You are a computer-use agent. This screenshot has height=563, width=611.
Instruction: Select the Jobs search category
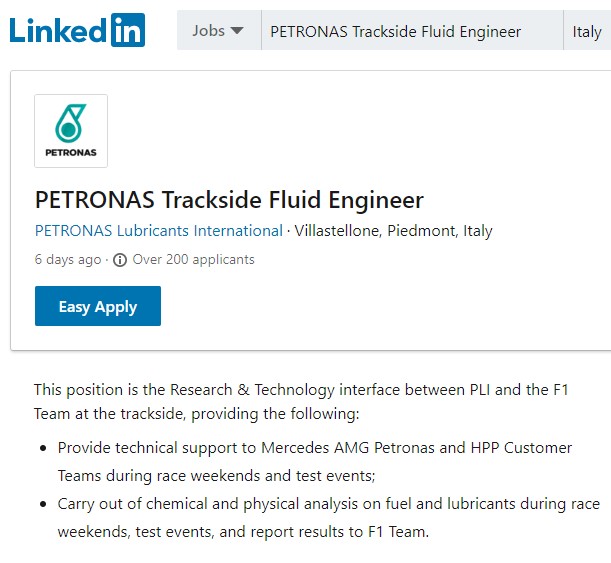tap(219, 30)
